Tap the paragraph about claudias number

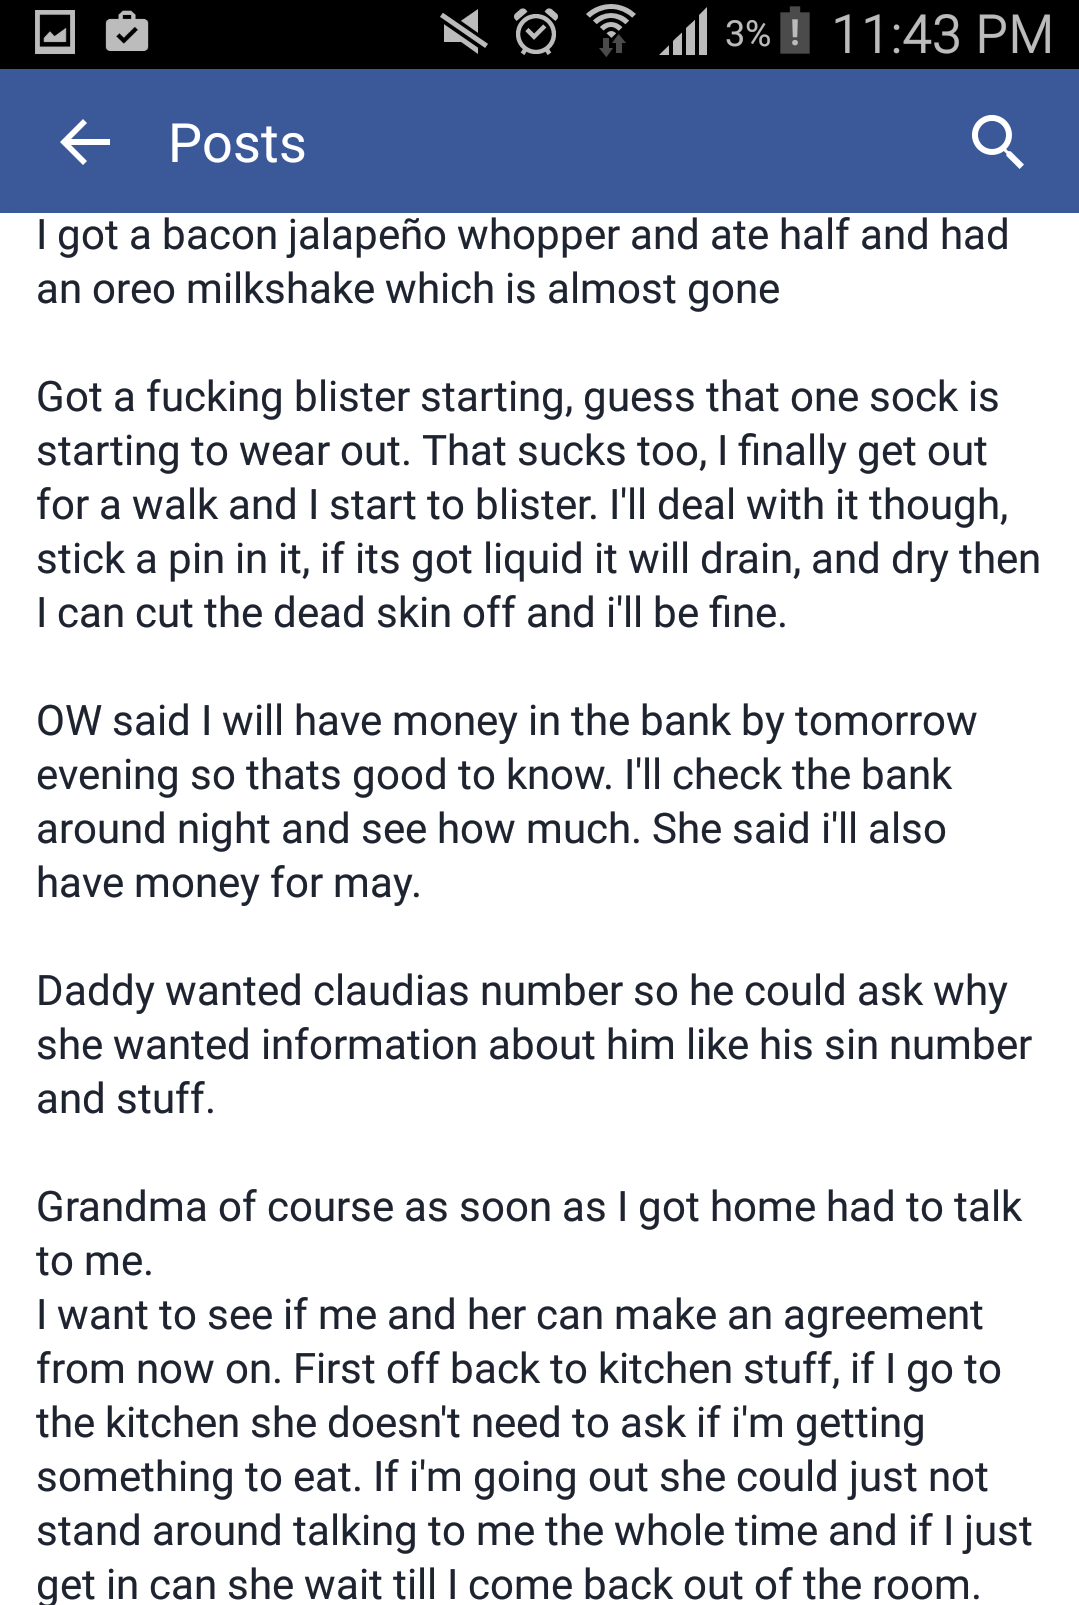point(534,1045)
